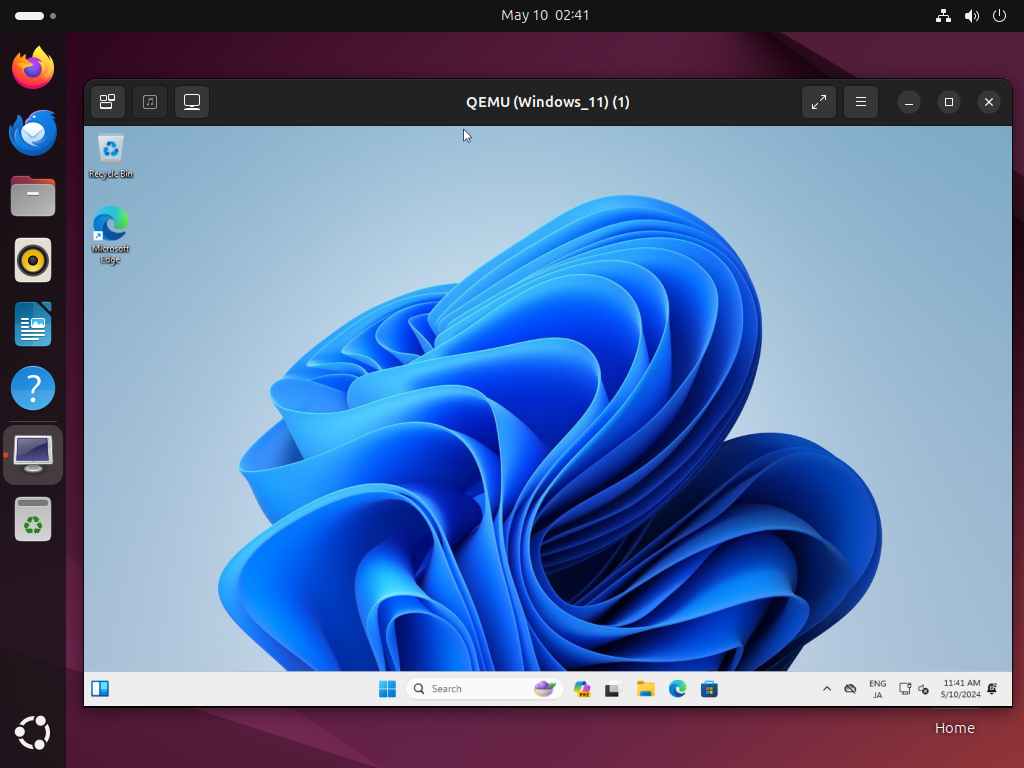Open the Ubuntu clock May 10 02:41
Image resolution: width=1024 pixels, height=768 pixels.
[545, 15]
